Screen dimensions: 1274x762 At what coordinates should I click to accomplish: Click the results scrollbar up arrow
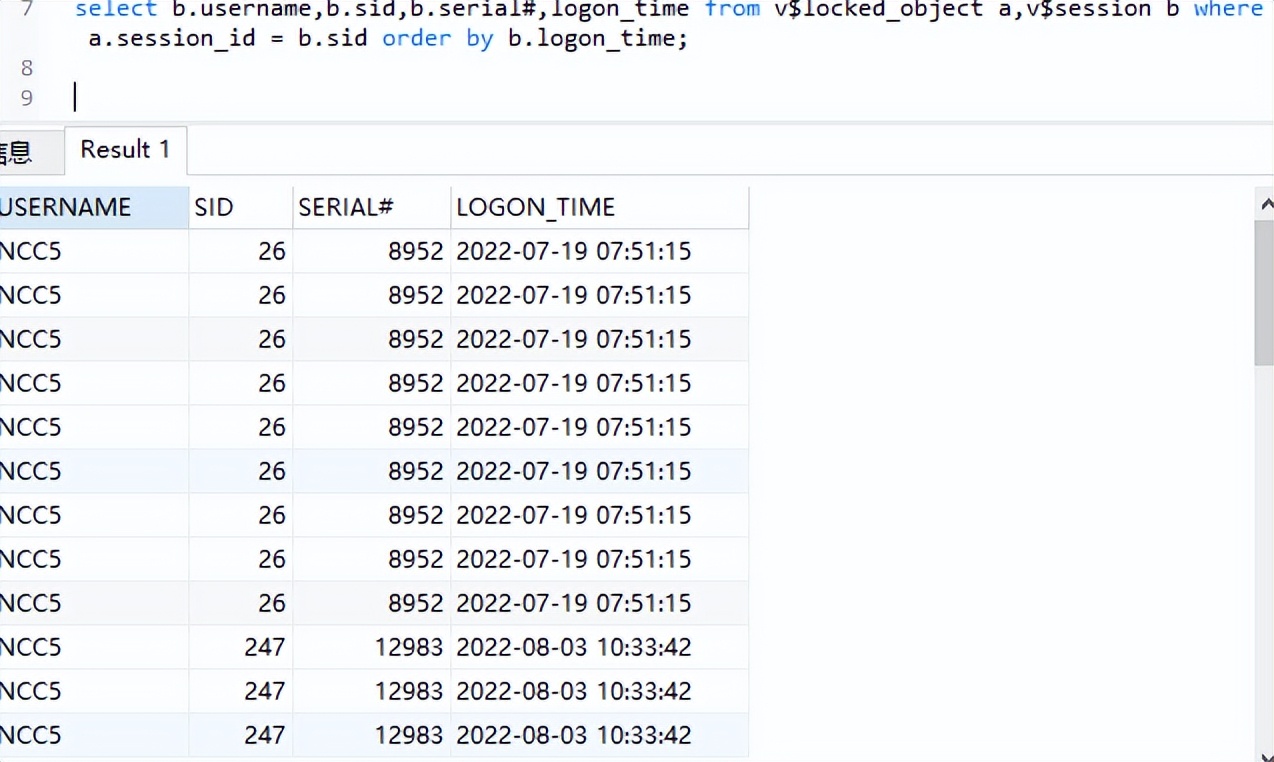click(x=1264, y=204)
